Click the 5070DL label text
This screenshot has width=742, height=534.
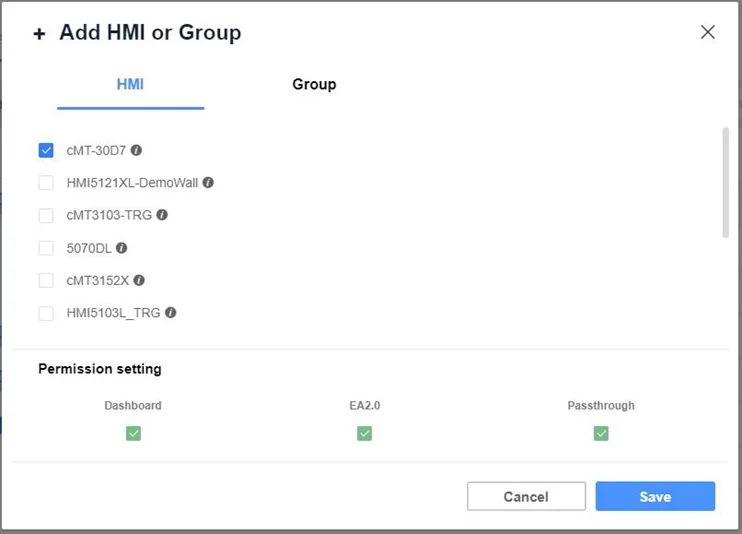coord(89,248)
